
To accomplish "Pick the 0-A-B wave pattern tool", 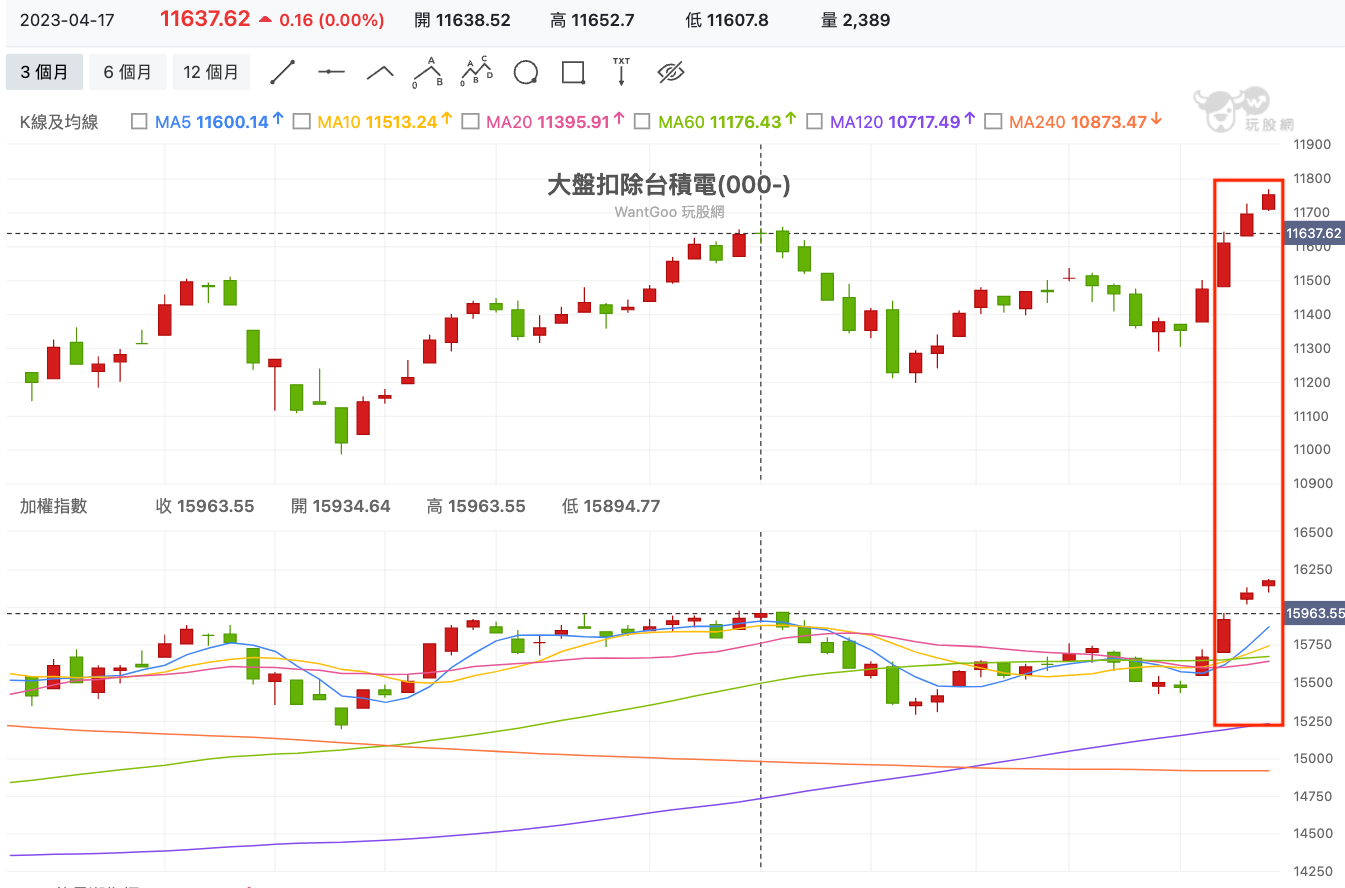I will 429,72.
